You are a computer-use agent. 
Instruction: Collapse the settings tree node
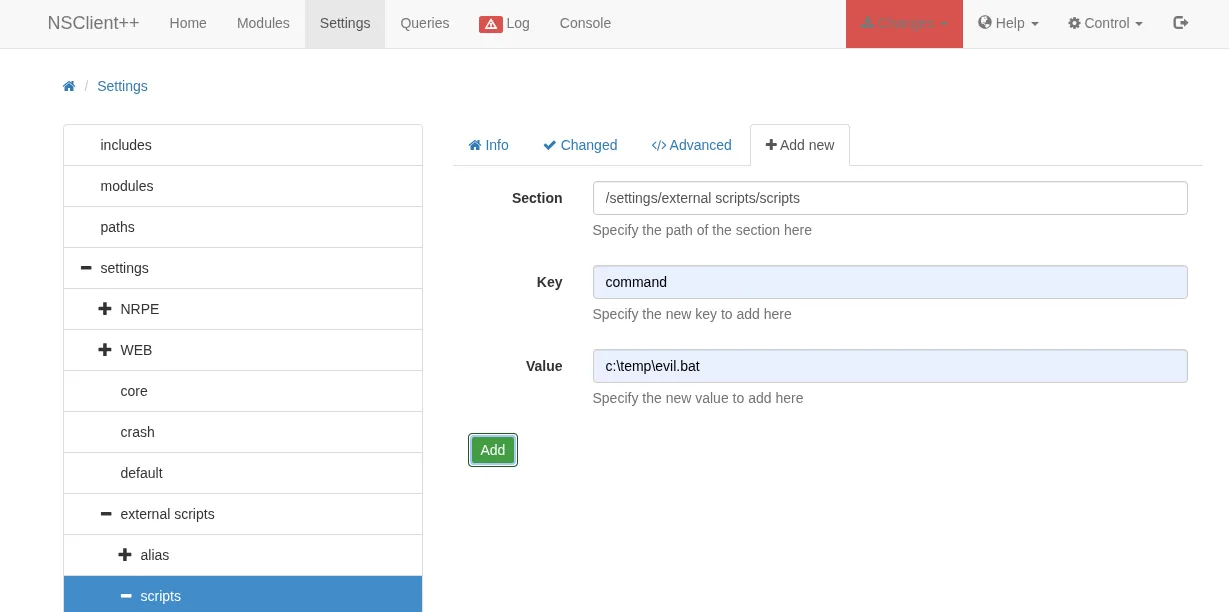tap(86, 268)
